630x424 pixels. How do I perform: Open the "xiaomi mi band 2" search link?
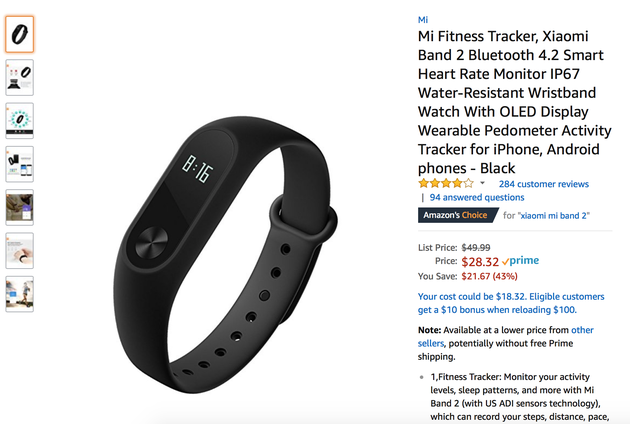point(554,216)
